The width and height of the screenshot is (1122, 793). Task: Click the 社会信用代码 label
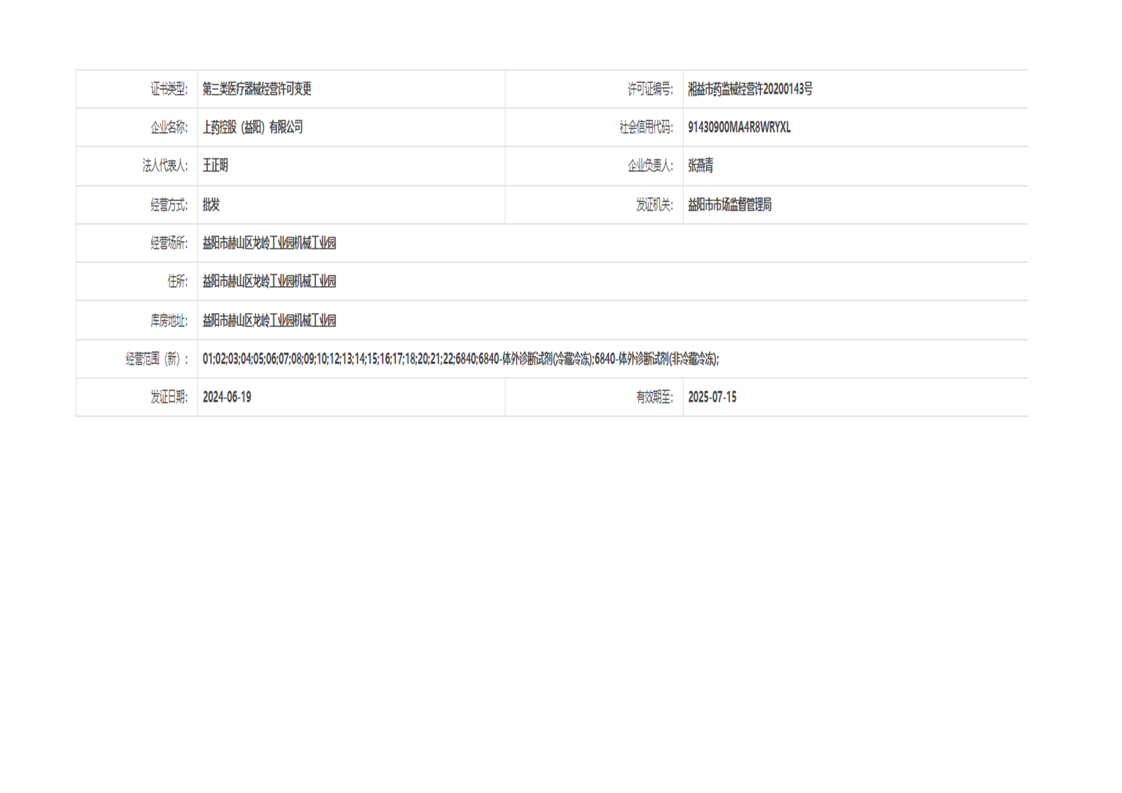(x=646, y=127)
